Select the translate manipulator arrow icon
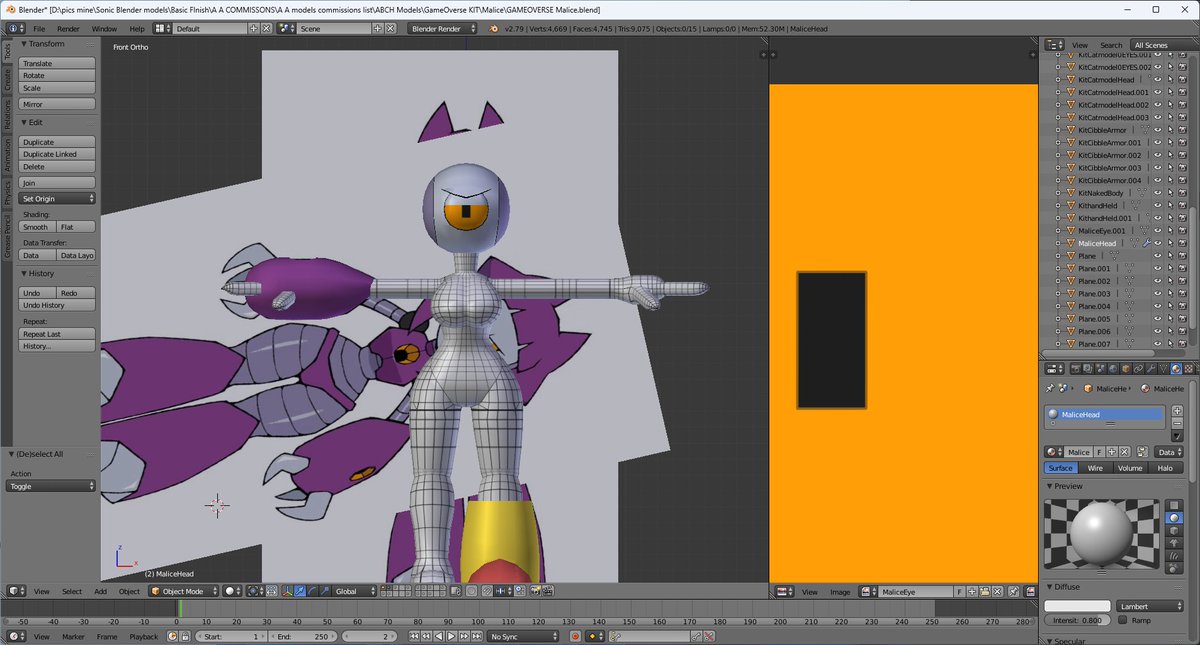 click(300, 591)
